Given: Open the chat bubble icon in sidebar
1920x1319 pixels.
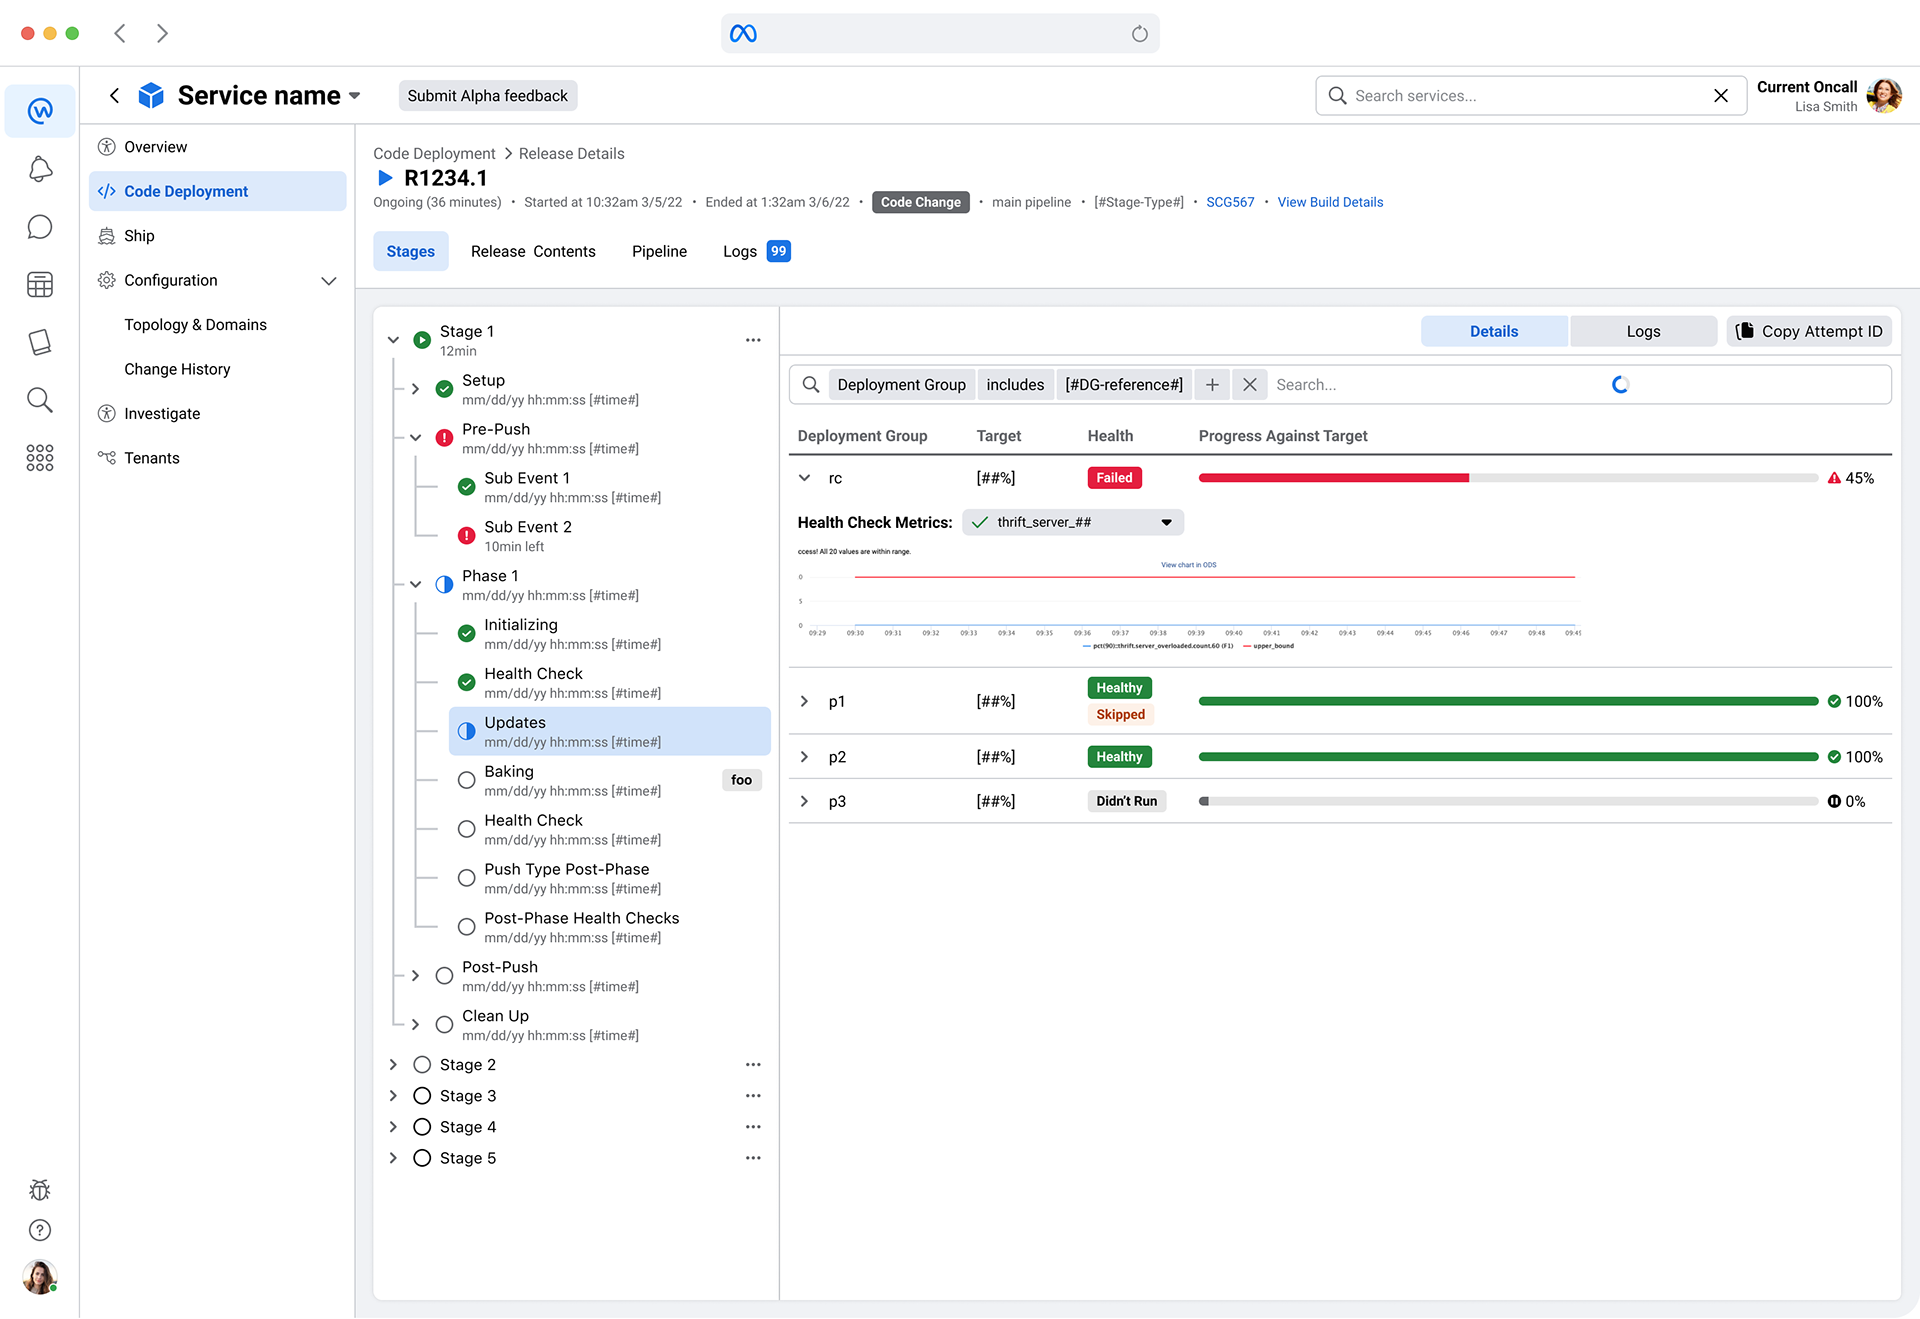Looking at the screenshot, I should tap(40, 227).
